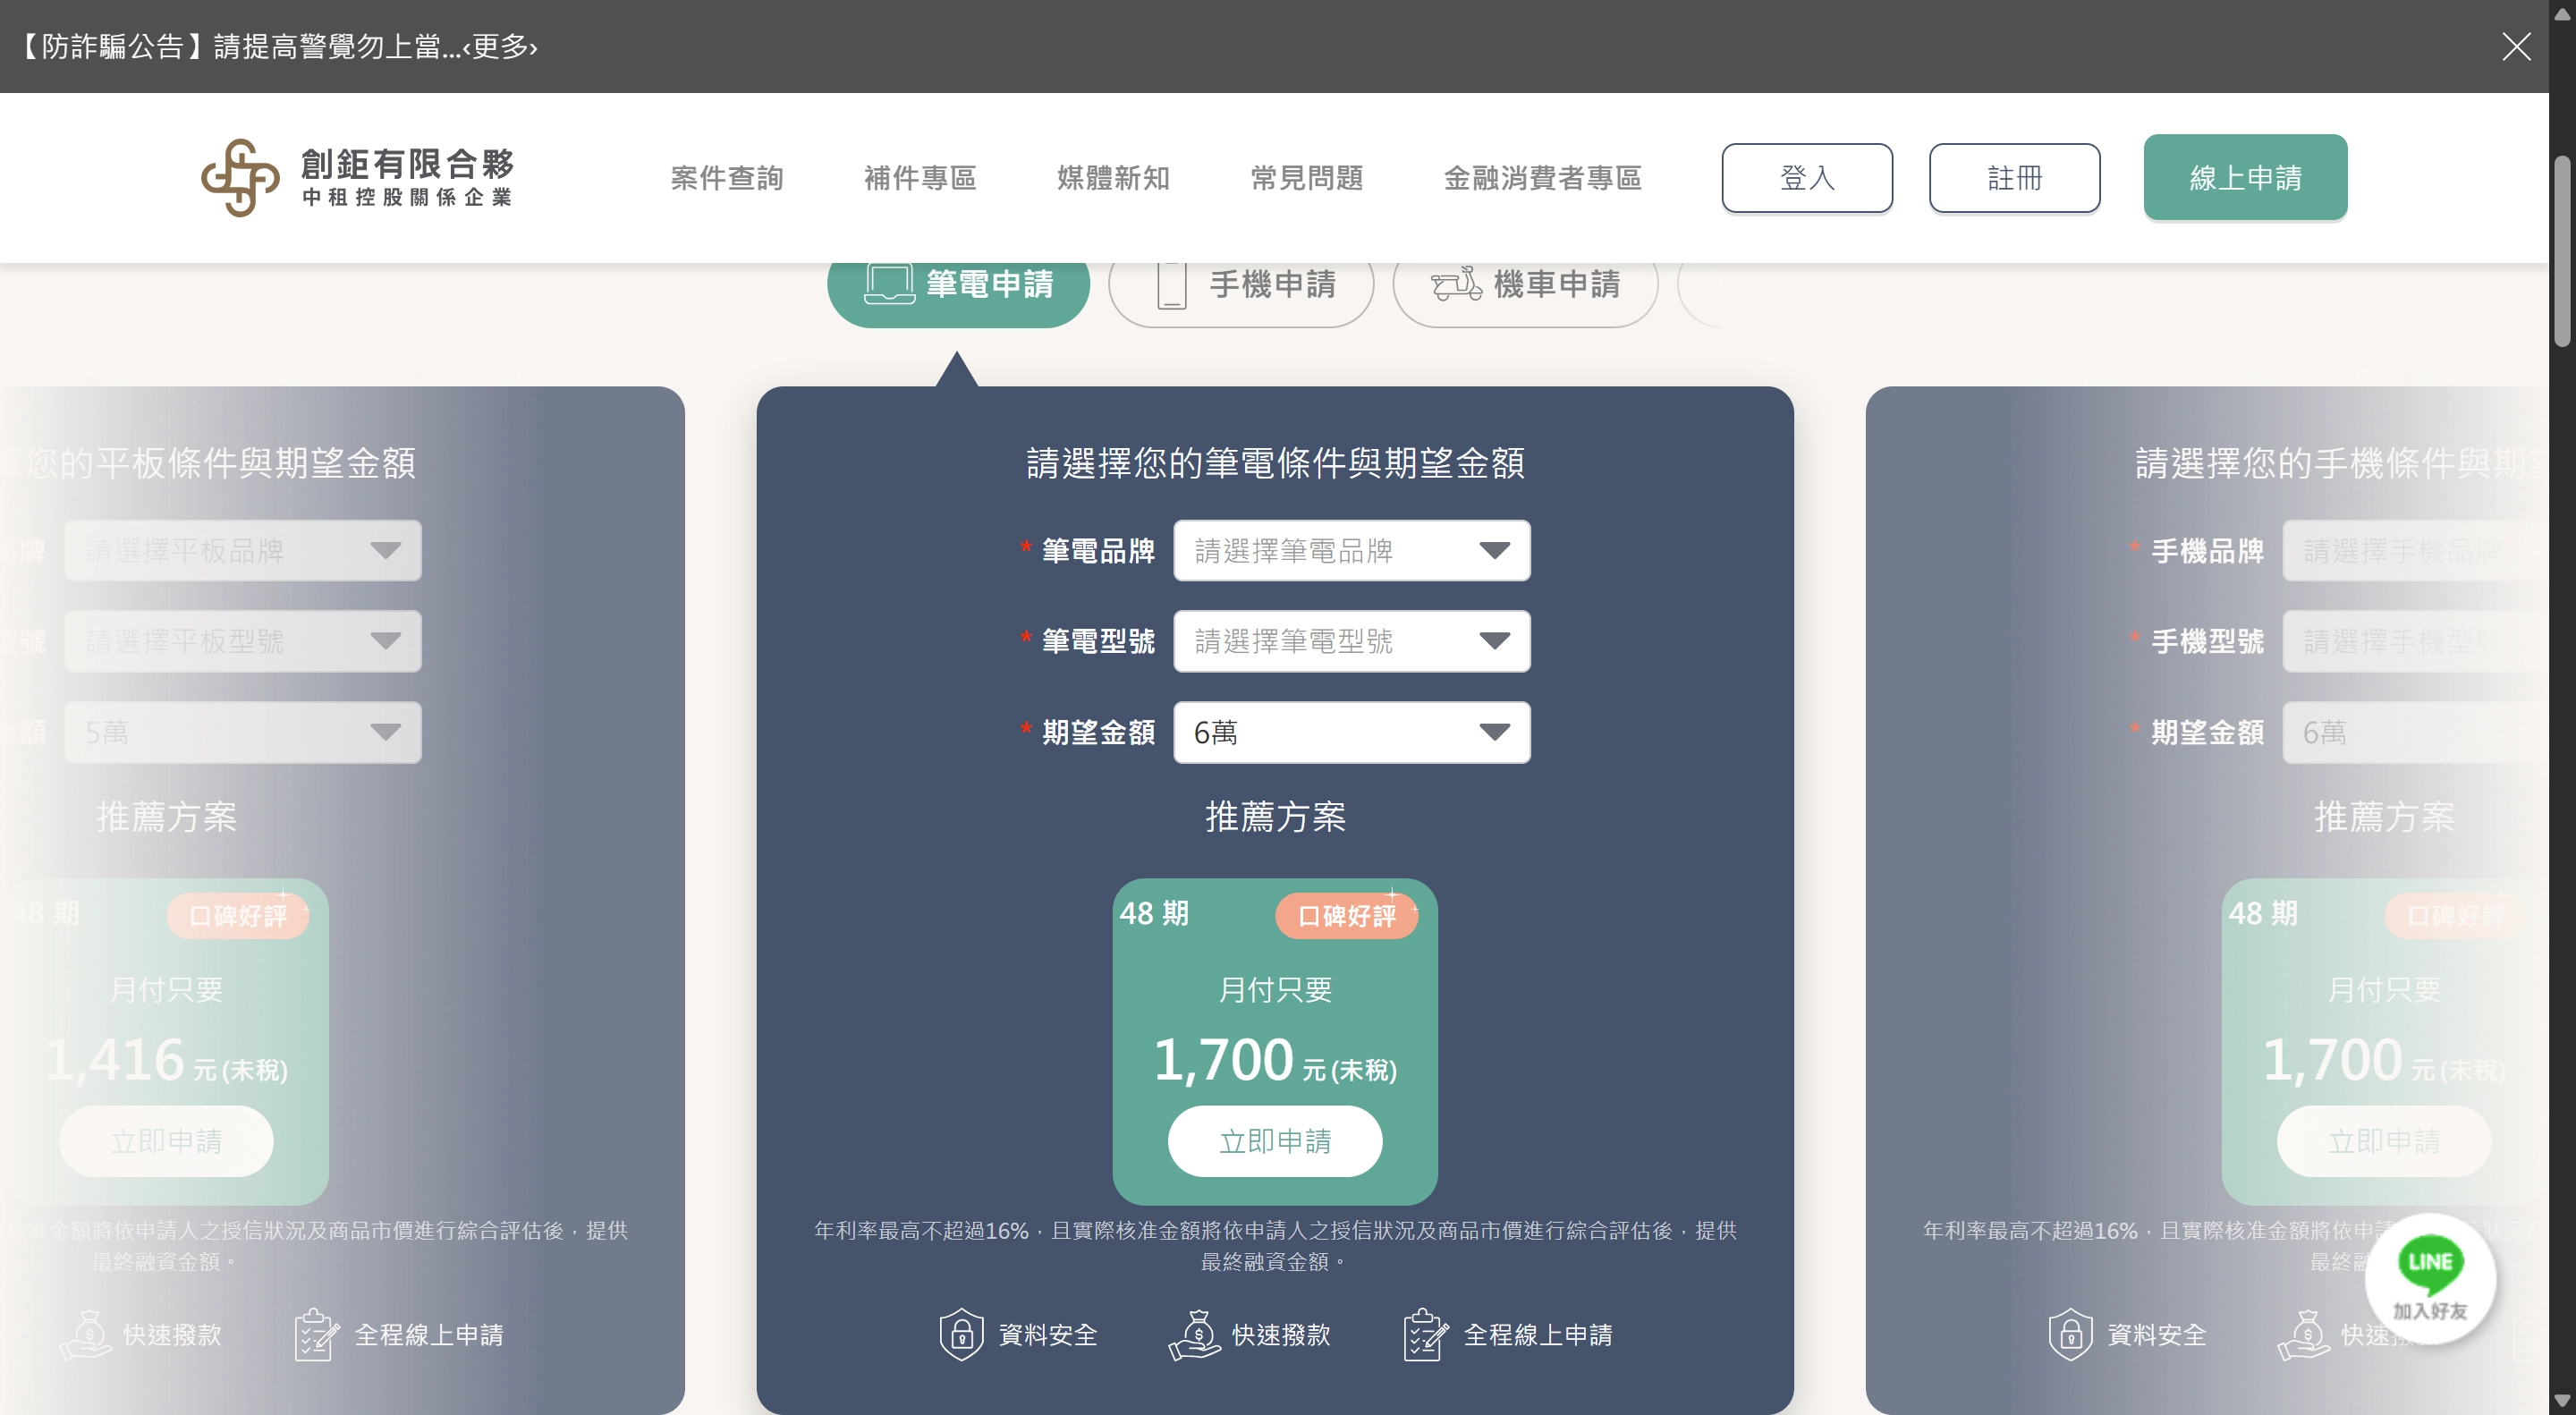This screenshot has height=1415, width=2576.
Task: Click 立即申請 in the phone plan card
Action: 2384,1141
